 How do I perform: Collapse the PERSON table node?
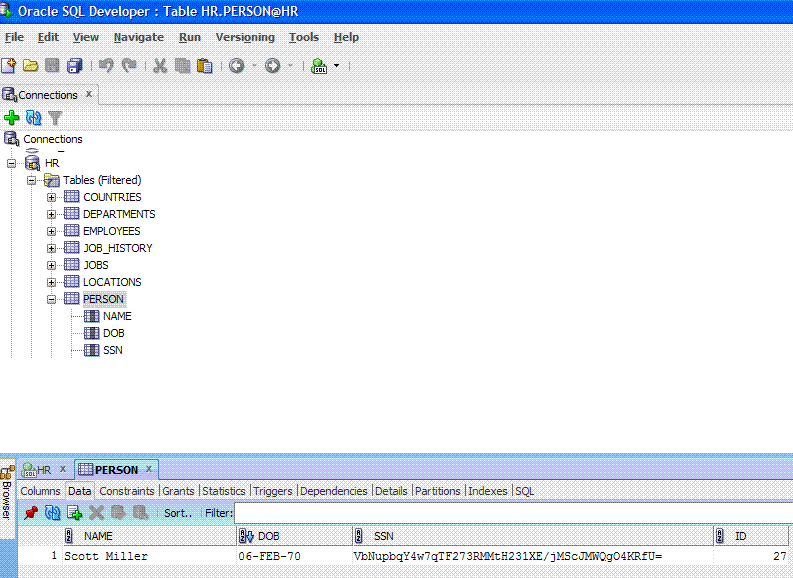coord(51,299)
